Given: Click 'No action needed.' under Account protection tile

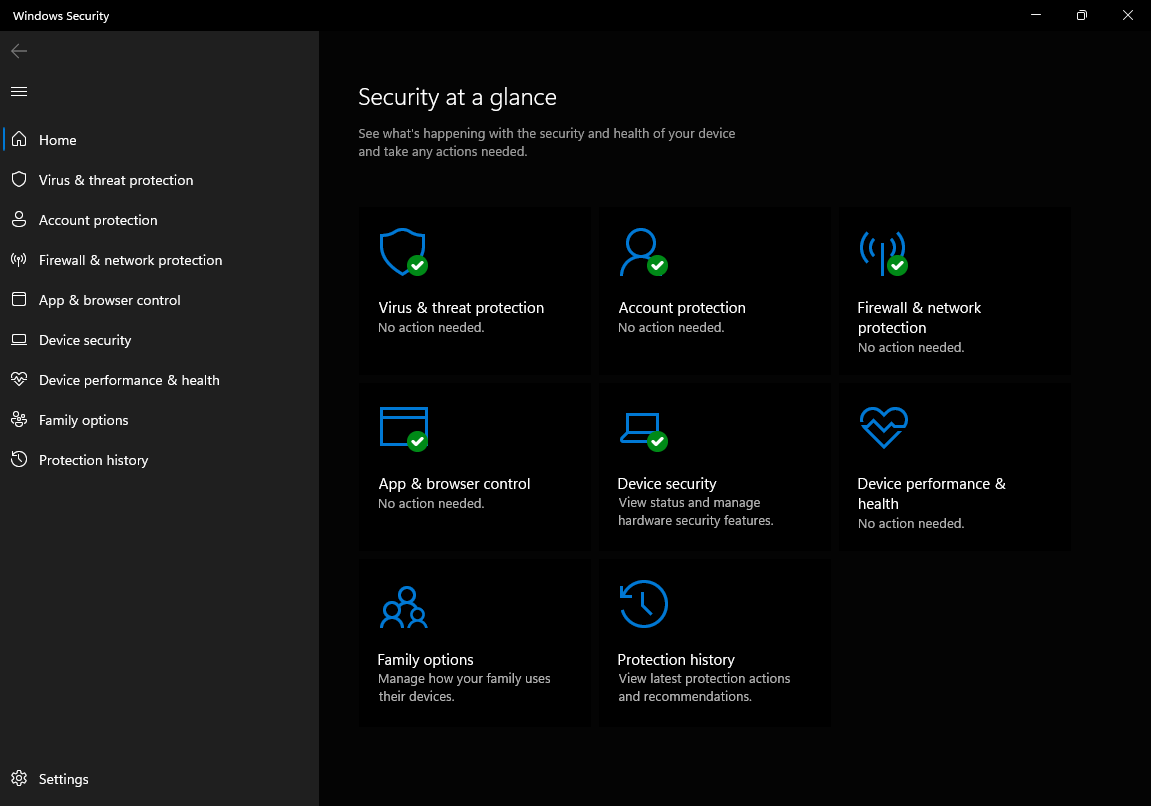Looking at the screenshot, I should pos(671,327).
